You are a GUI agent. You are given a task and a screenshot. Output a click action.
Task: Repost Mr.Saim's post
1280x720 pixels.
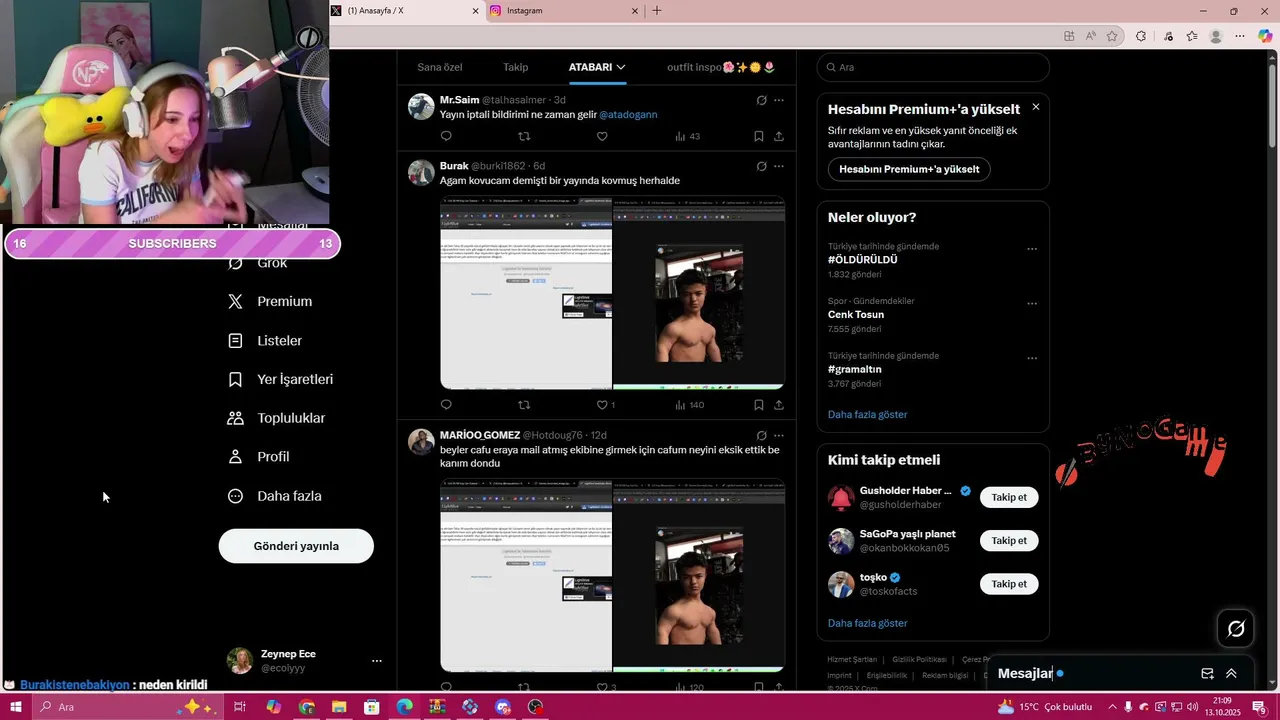(x=524, y=136)
